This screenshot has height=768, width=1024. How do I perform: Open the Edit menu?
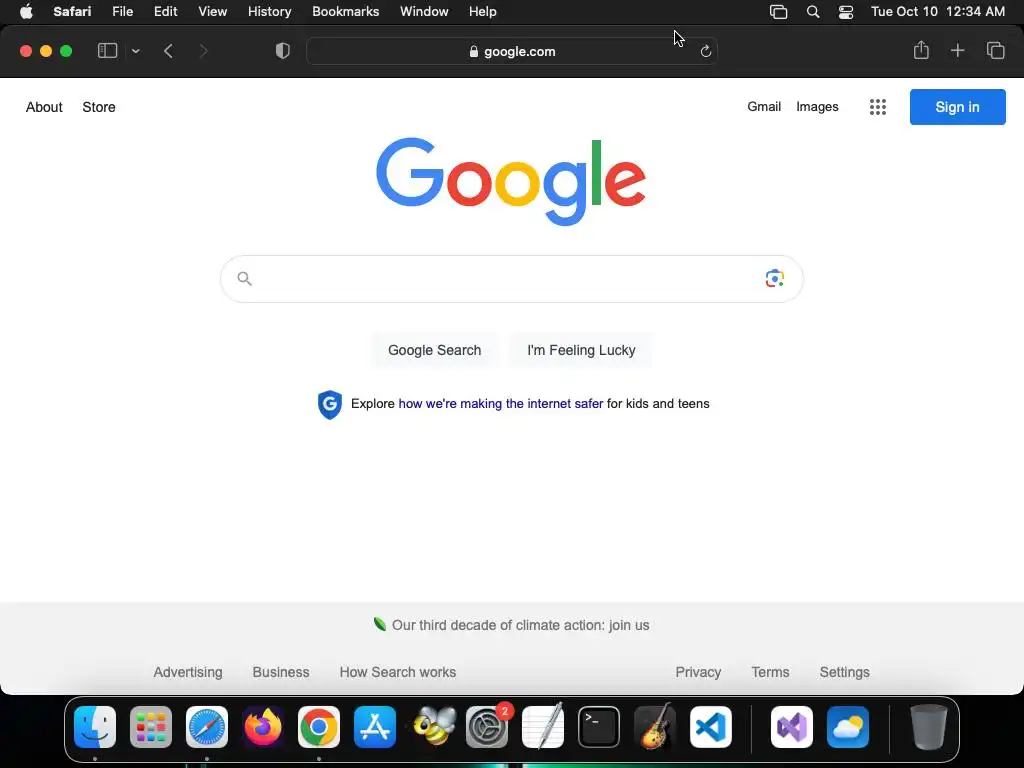point(165,11)
